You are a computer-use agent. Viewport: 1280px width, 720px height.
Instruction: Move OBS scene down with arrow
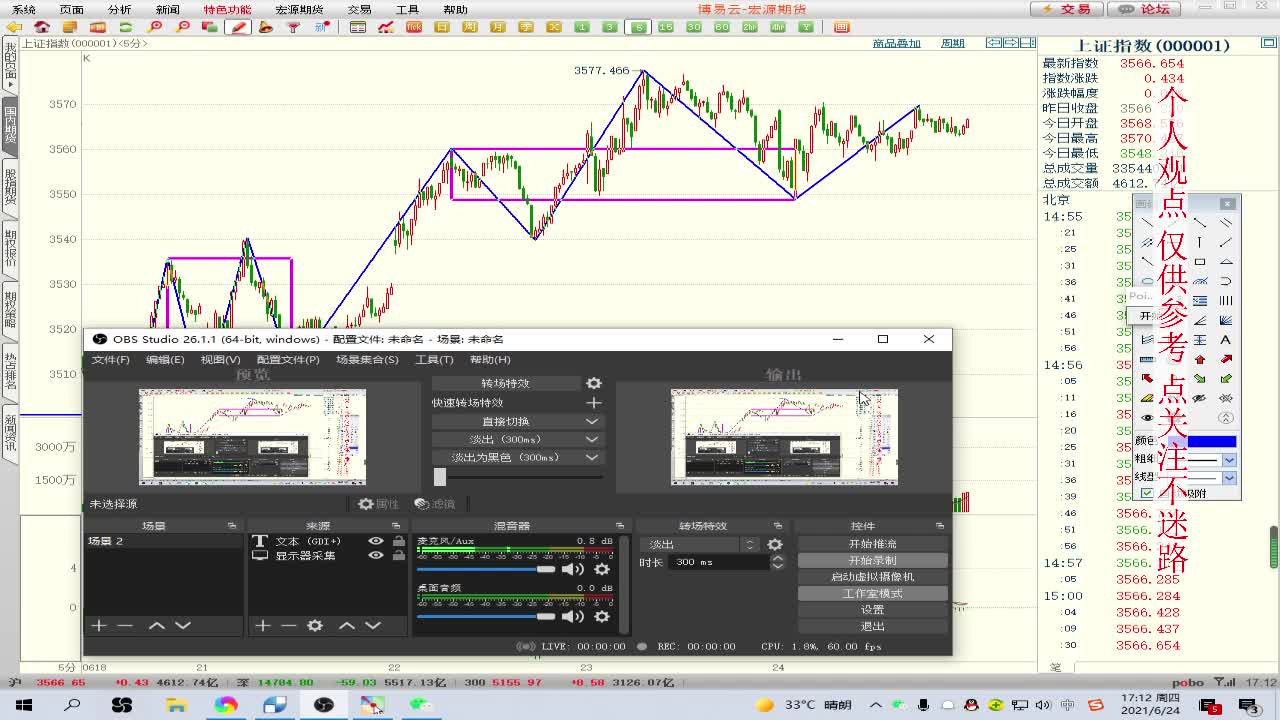[x=183, y=625]
